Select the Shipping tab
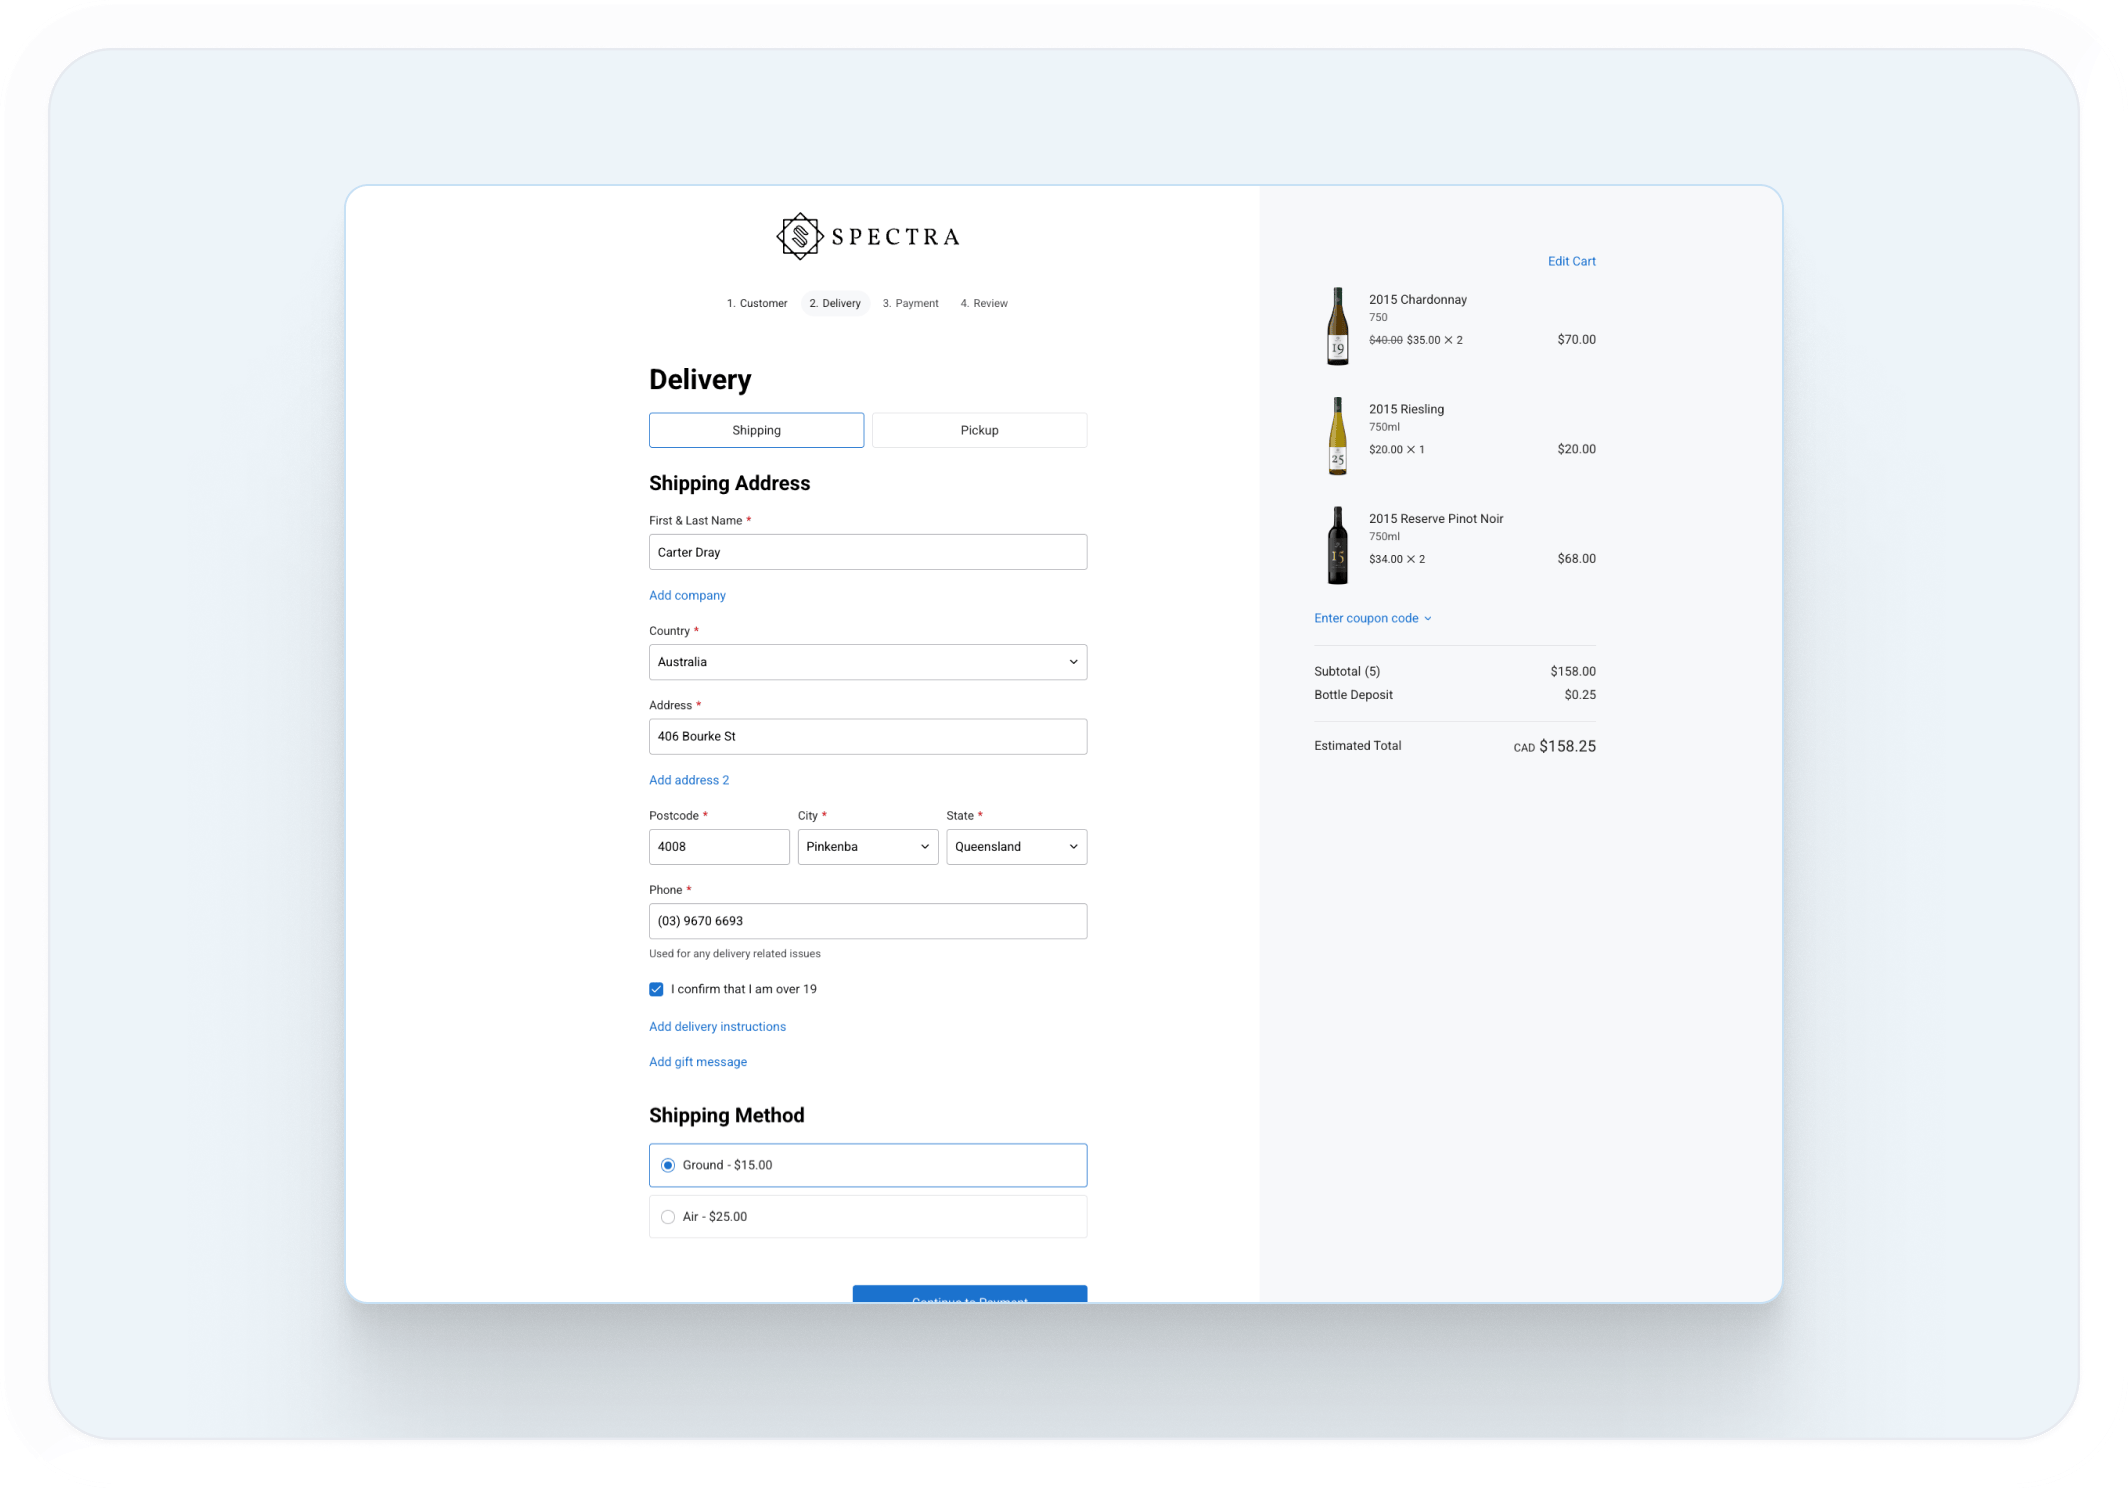The width and height of the screenshot is (2128, 1488). tap(756, 430)
